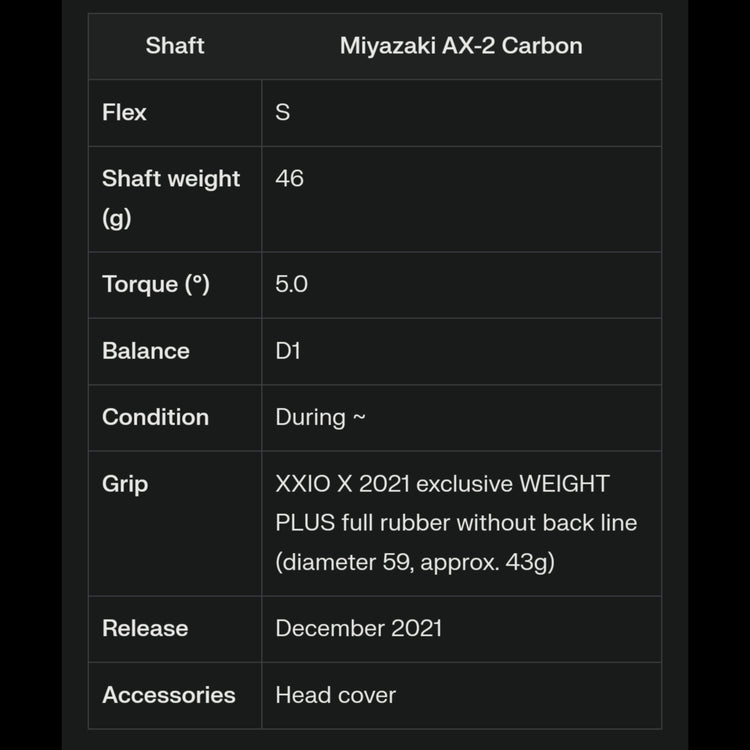The height and width of the screenshot is (750, 750).
Task: Select the Balance row label
Action: click(146, 351)
